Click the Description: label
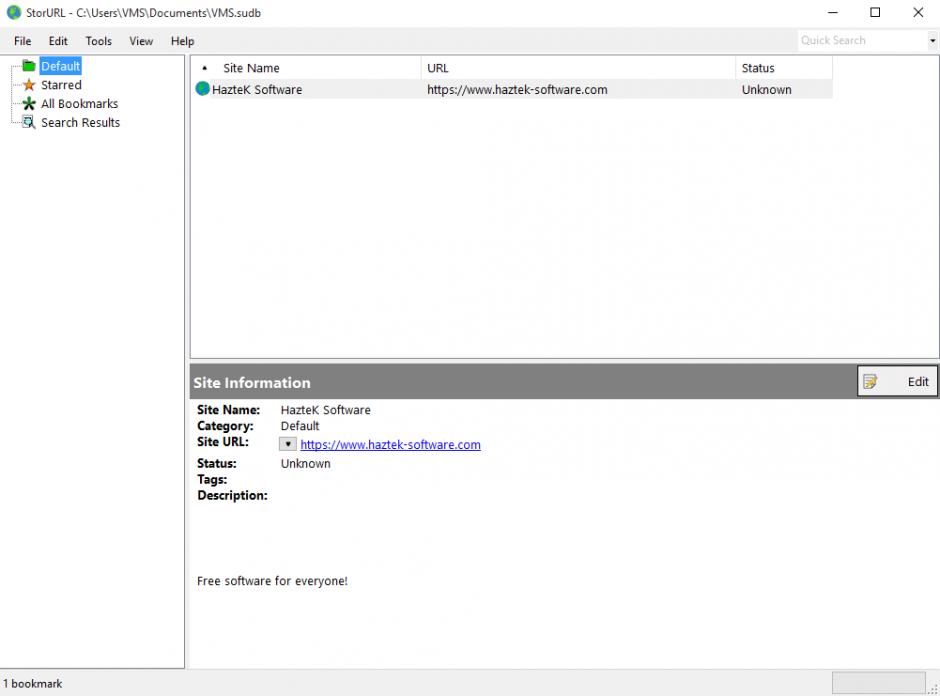This screenshot has width=940, height=696. pos(233,495)
